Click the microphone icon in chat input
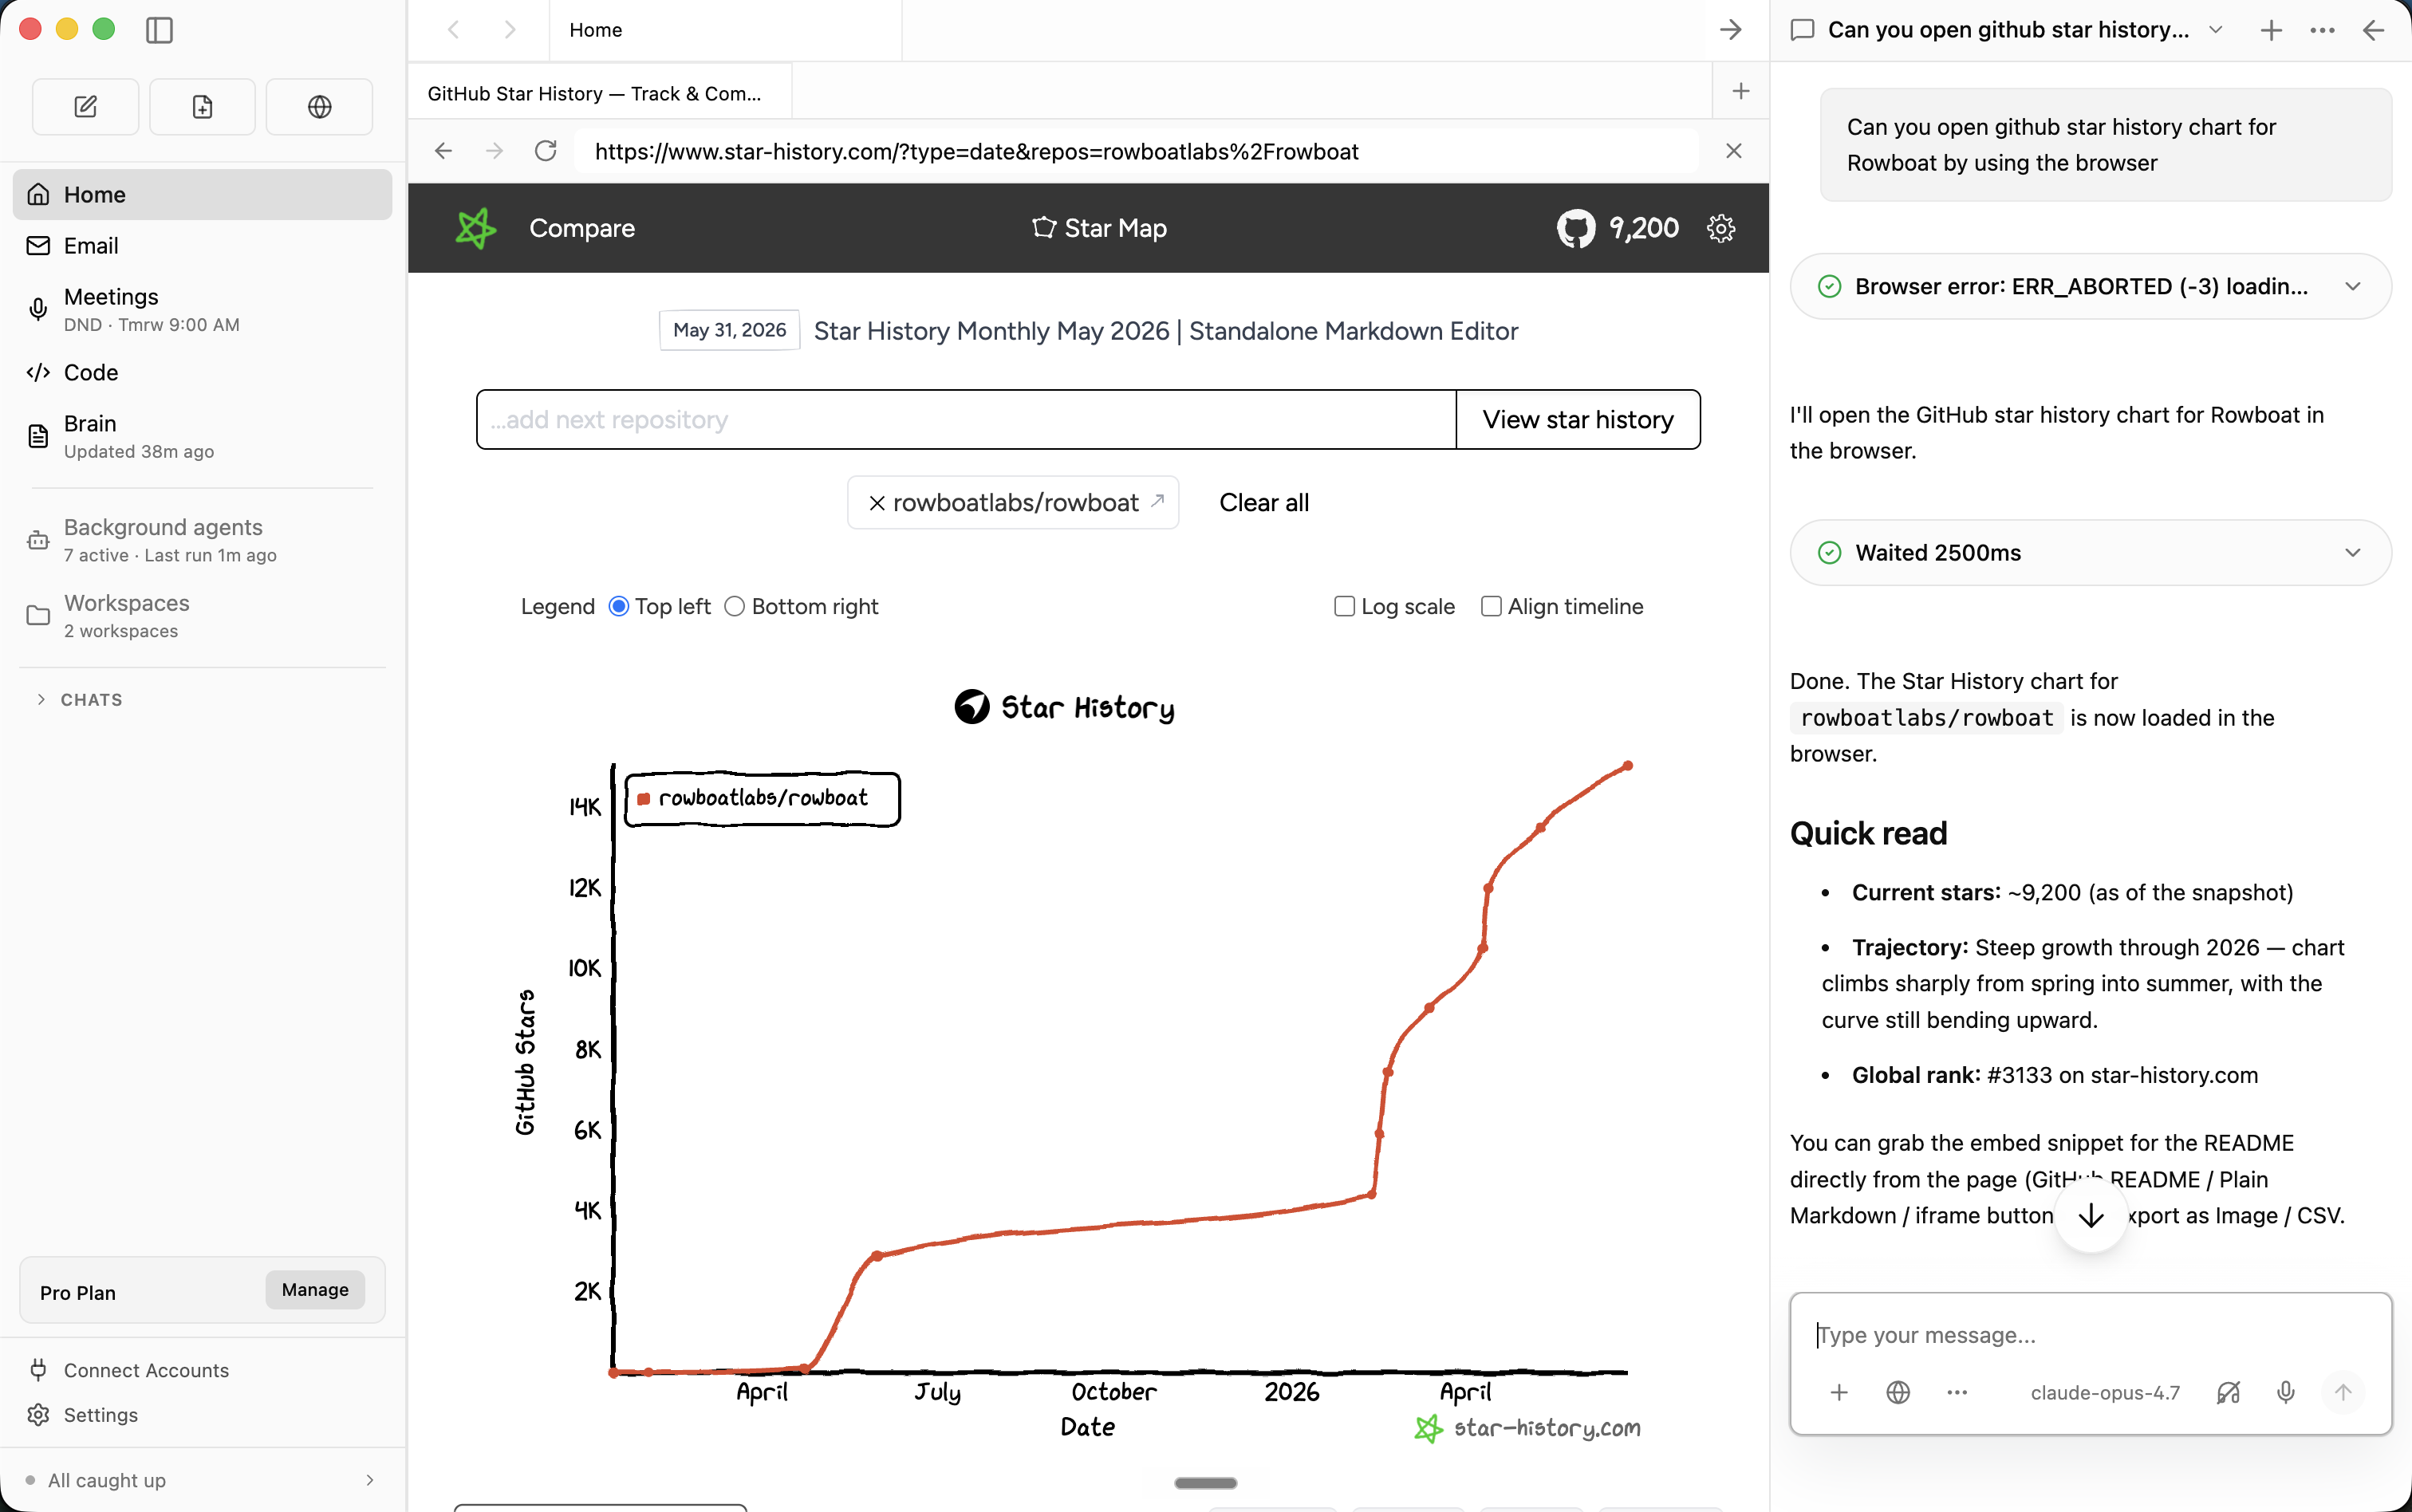2412x1512 pixels. coord(2286,1392)
